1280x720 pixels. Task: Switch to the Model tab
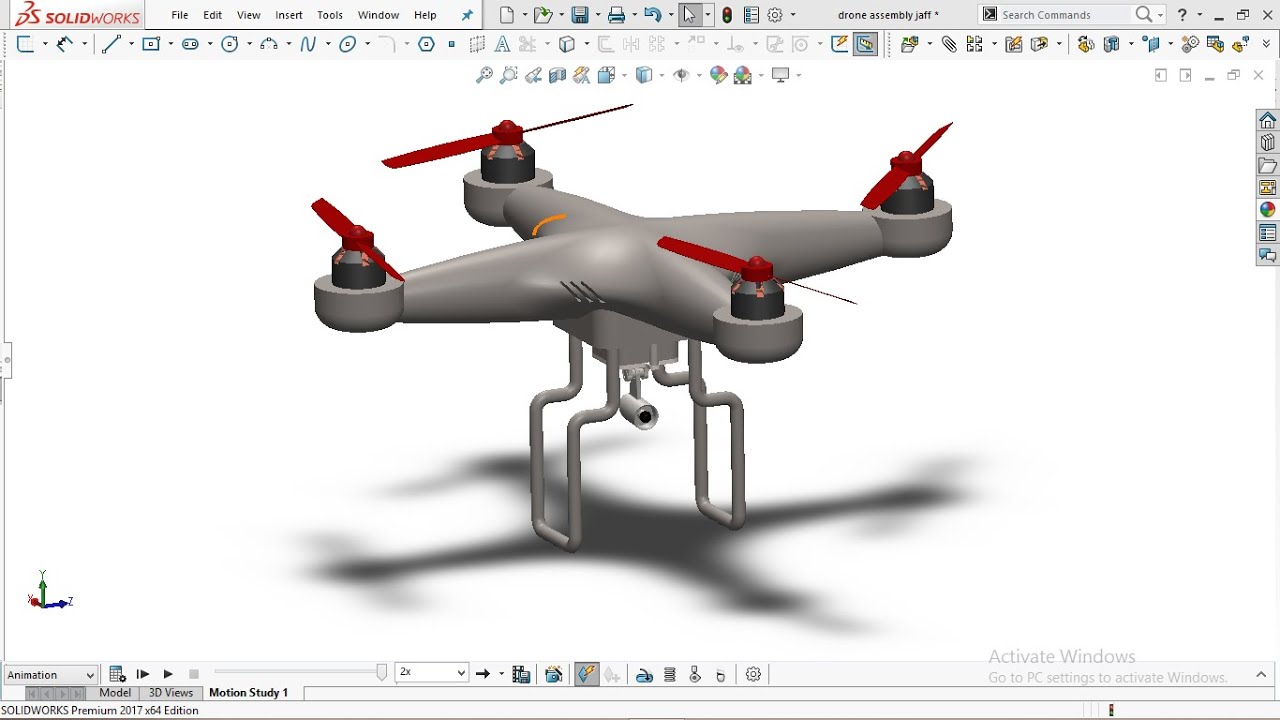pos(115,692)
